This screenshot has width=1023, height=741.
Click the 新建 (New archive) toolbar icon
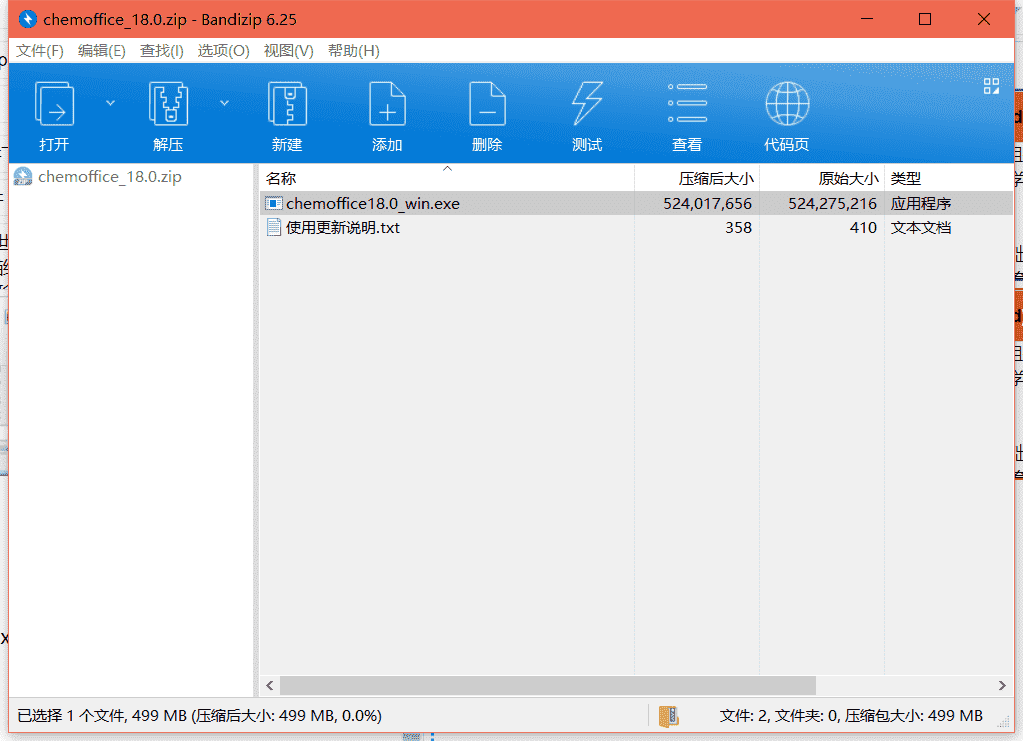coord(287,104)
